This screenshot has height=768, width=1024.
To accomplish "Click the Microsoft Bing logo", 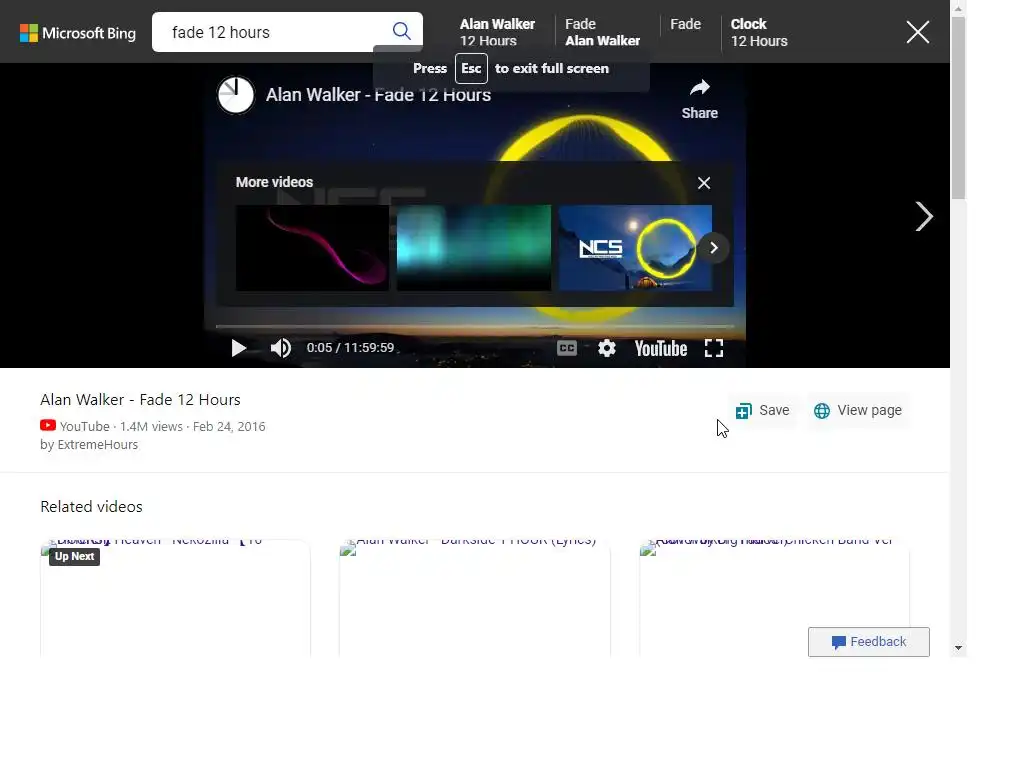I will pyautogui.click(x=78, y=33).
